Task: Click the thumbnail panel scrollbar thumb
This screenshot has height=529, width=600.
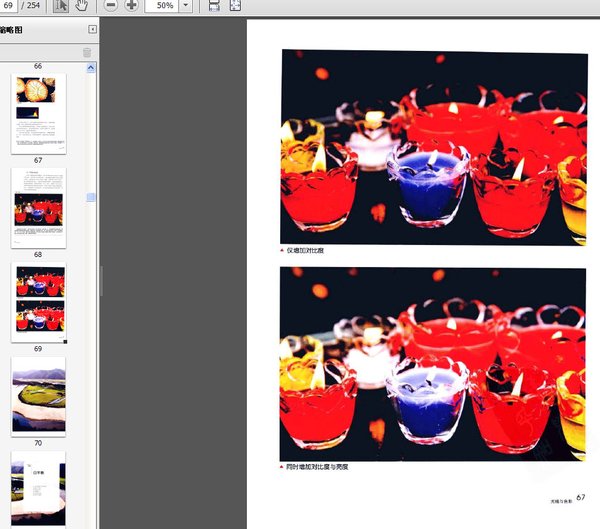Action: click(91, 197)
